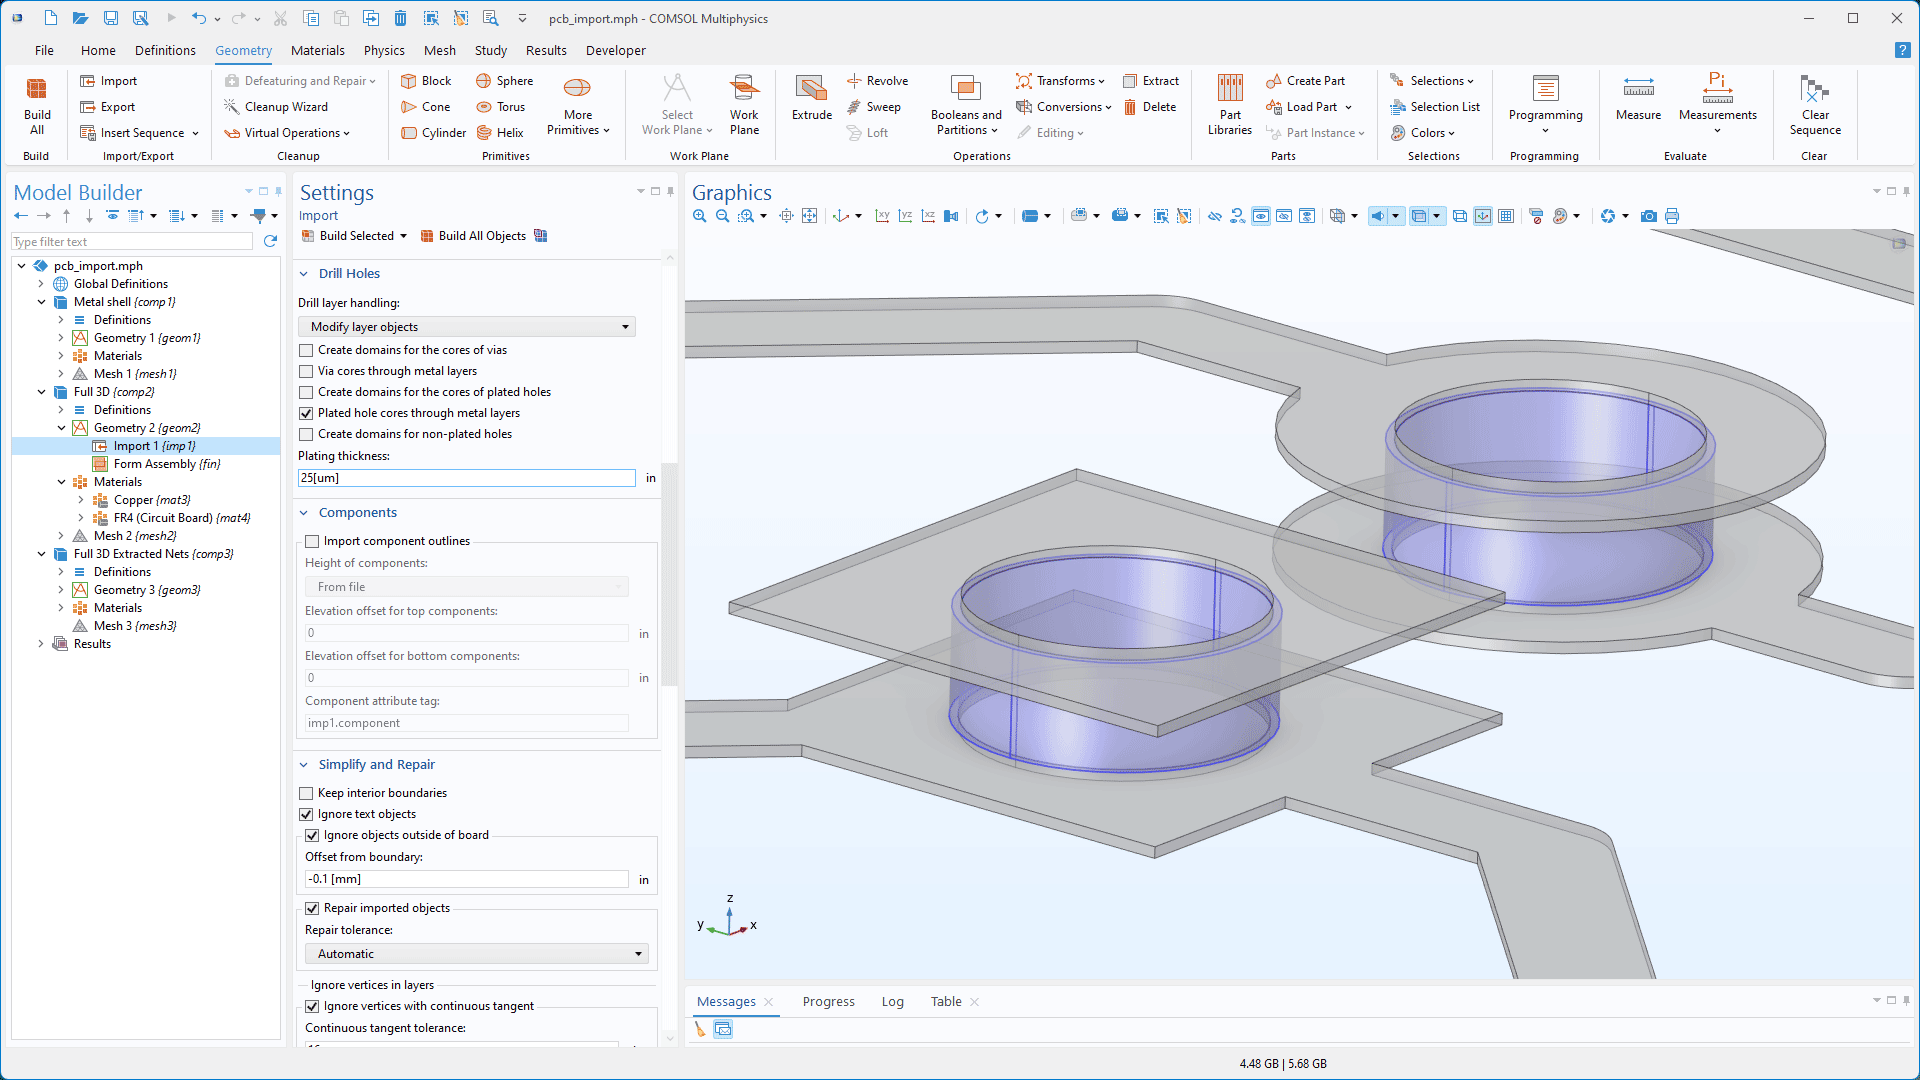Click the Build All icon
Viewport: 1920px width, 1080px height.
click(37, 105)
